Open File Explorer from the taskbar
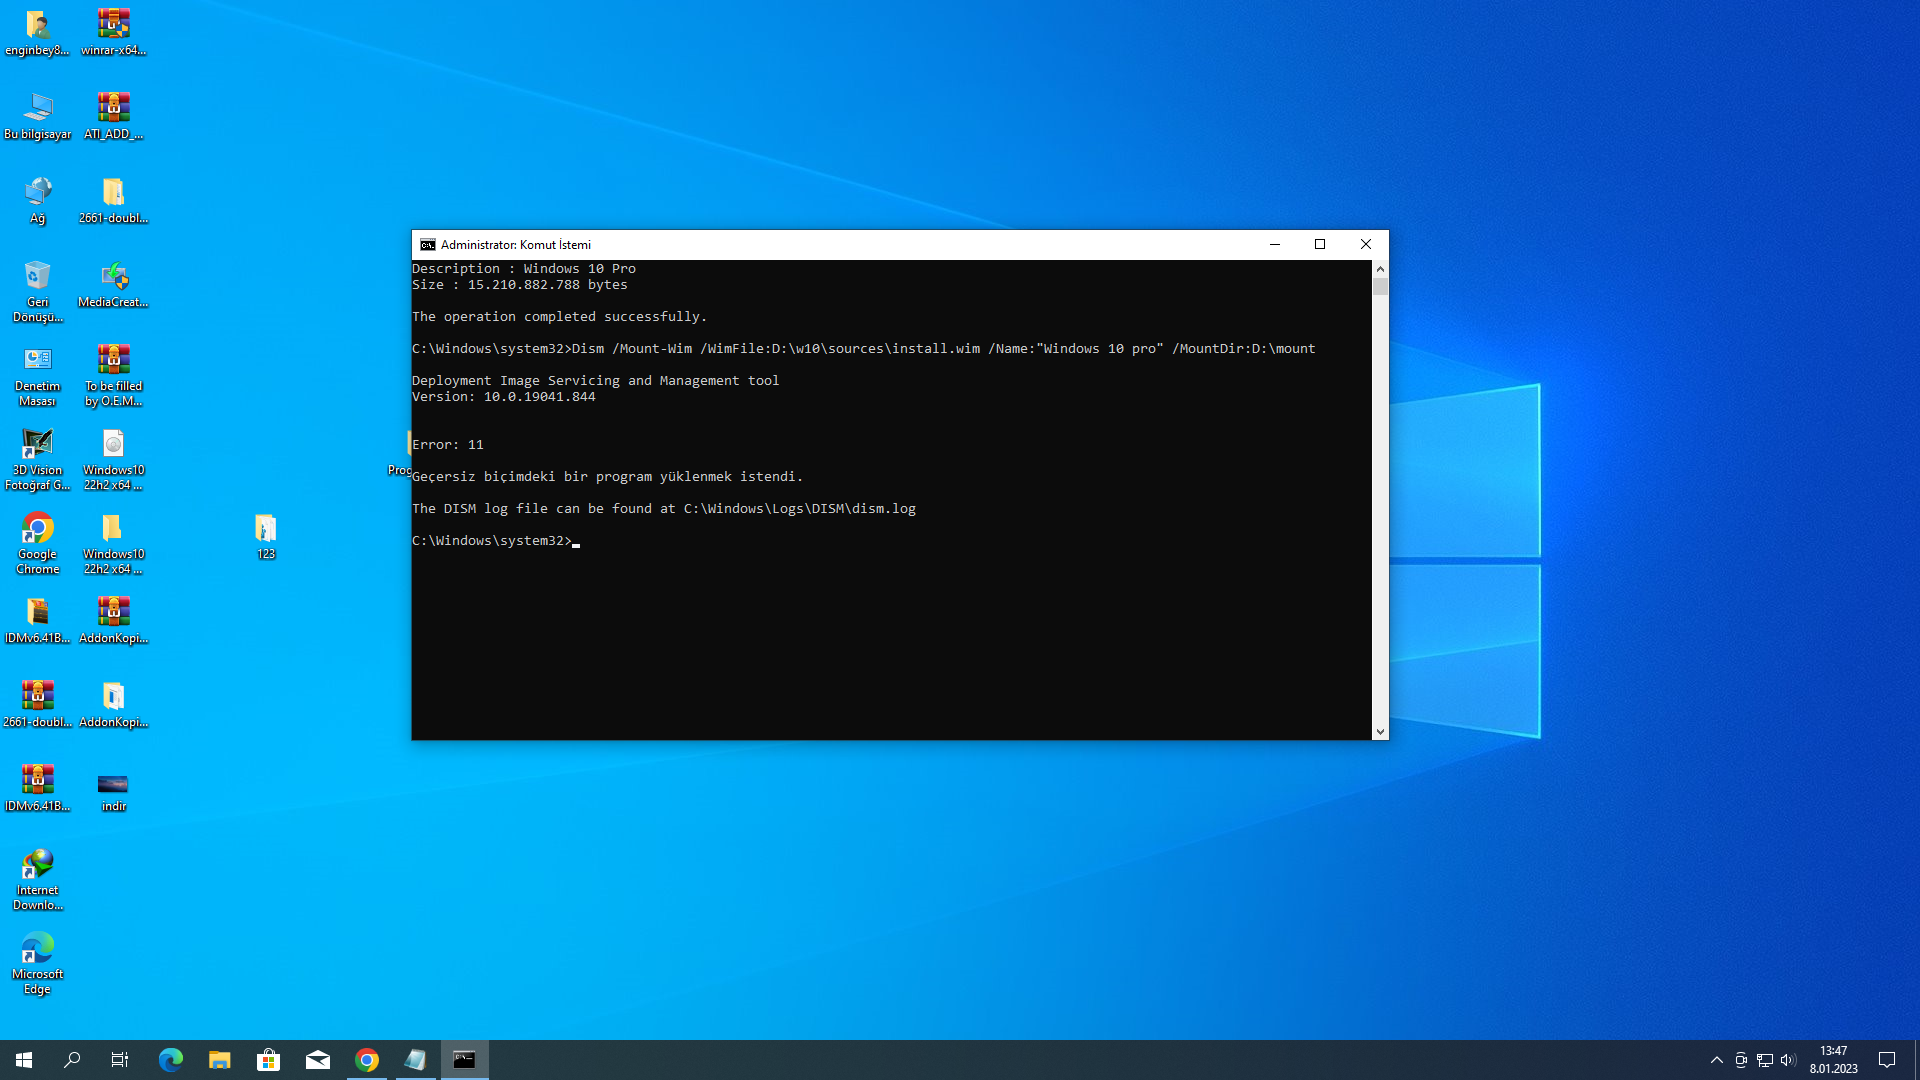Viewport: 1920px width, 1080px height. 219,1060
